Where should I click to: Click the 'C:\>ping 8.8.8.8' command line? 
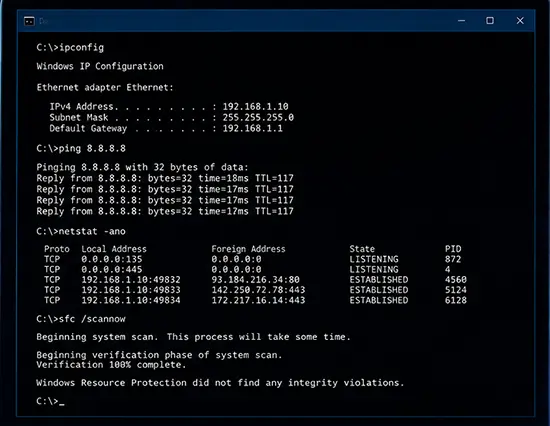pos(81,148)
